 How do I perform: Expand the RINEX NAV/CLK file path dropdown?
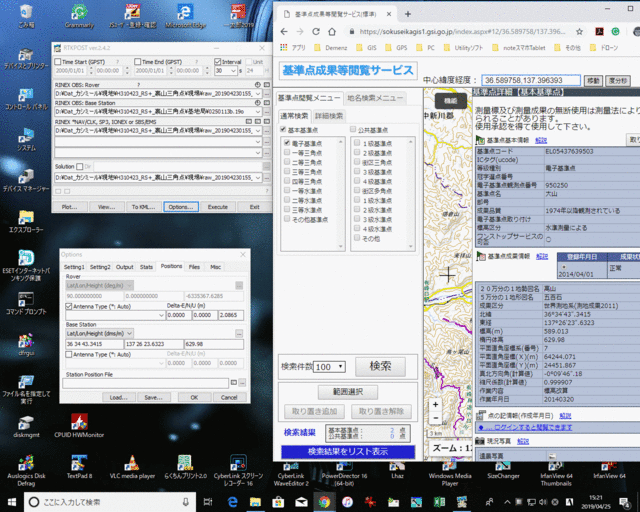pyautogui.click(x=258, y=131)
